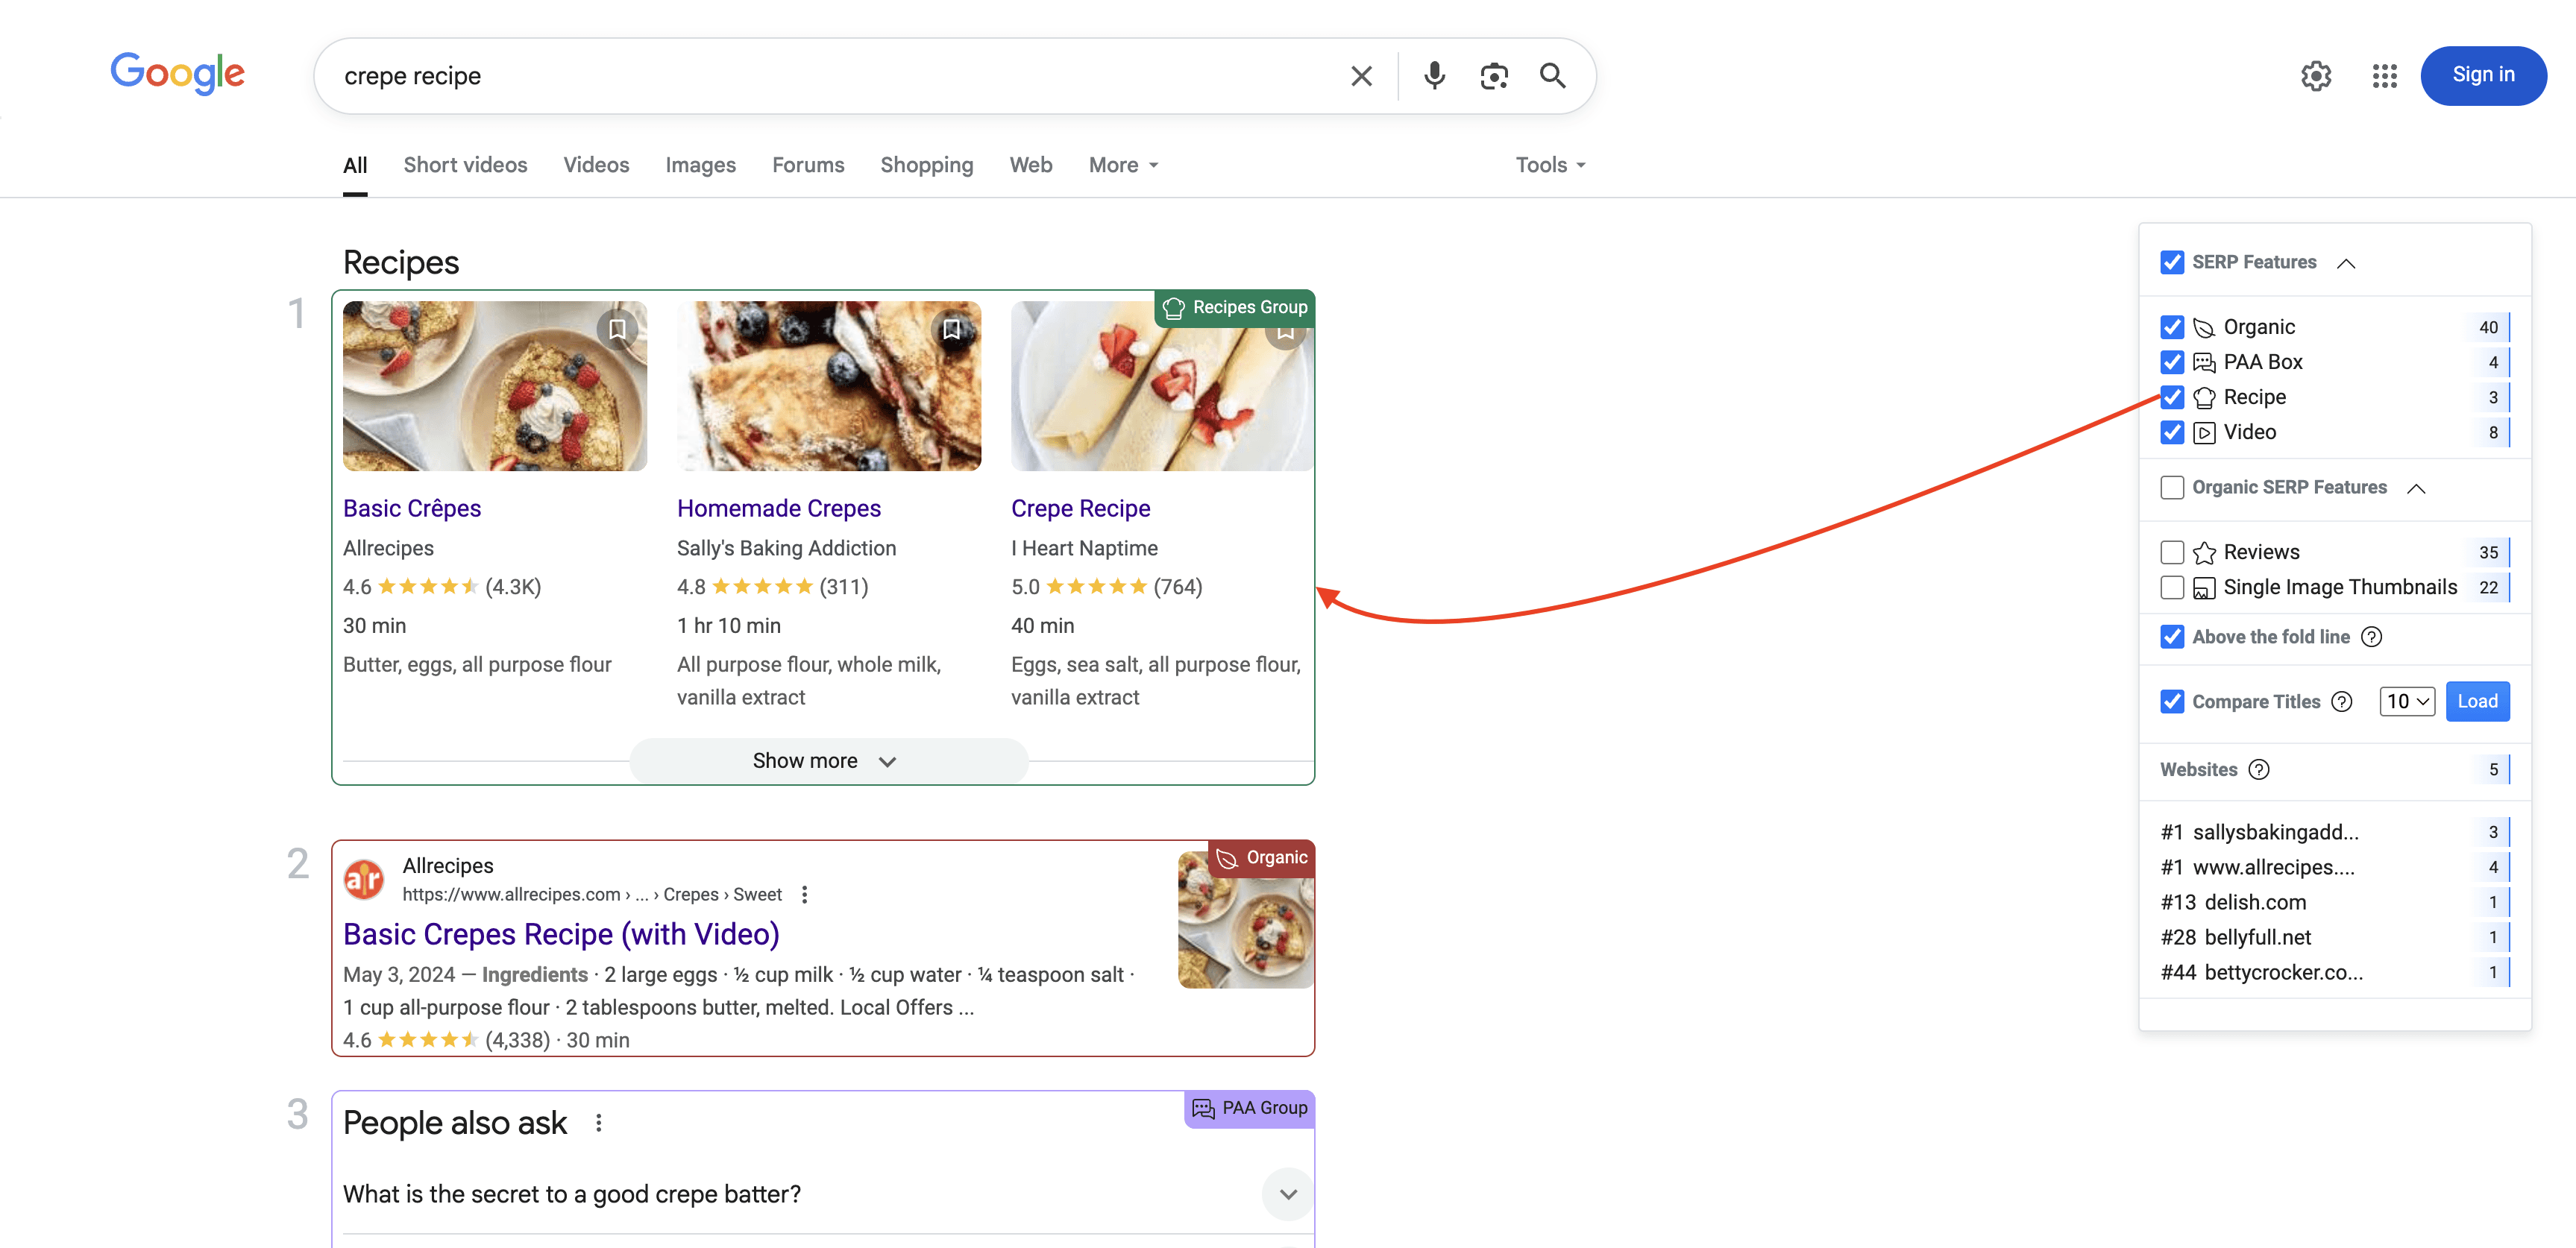Toggle Above the fold line checkbox
The height and width of the screenshot is (1248, 2576).
2172,637
